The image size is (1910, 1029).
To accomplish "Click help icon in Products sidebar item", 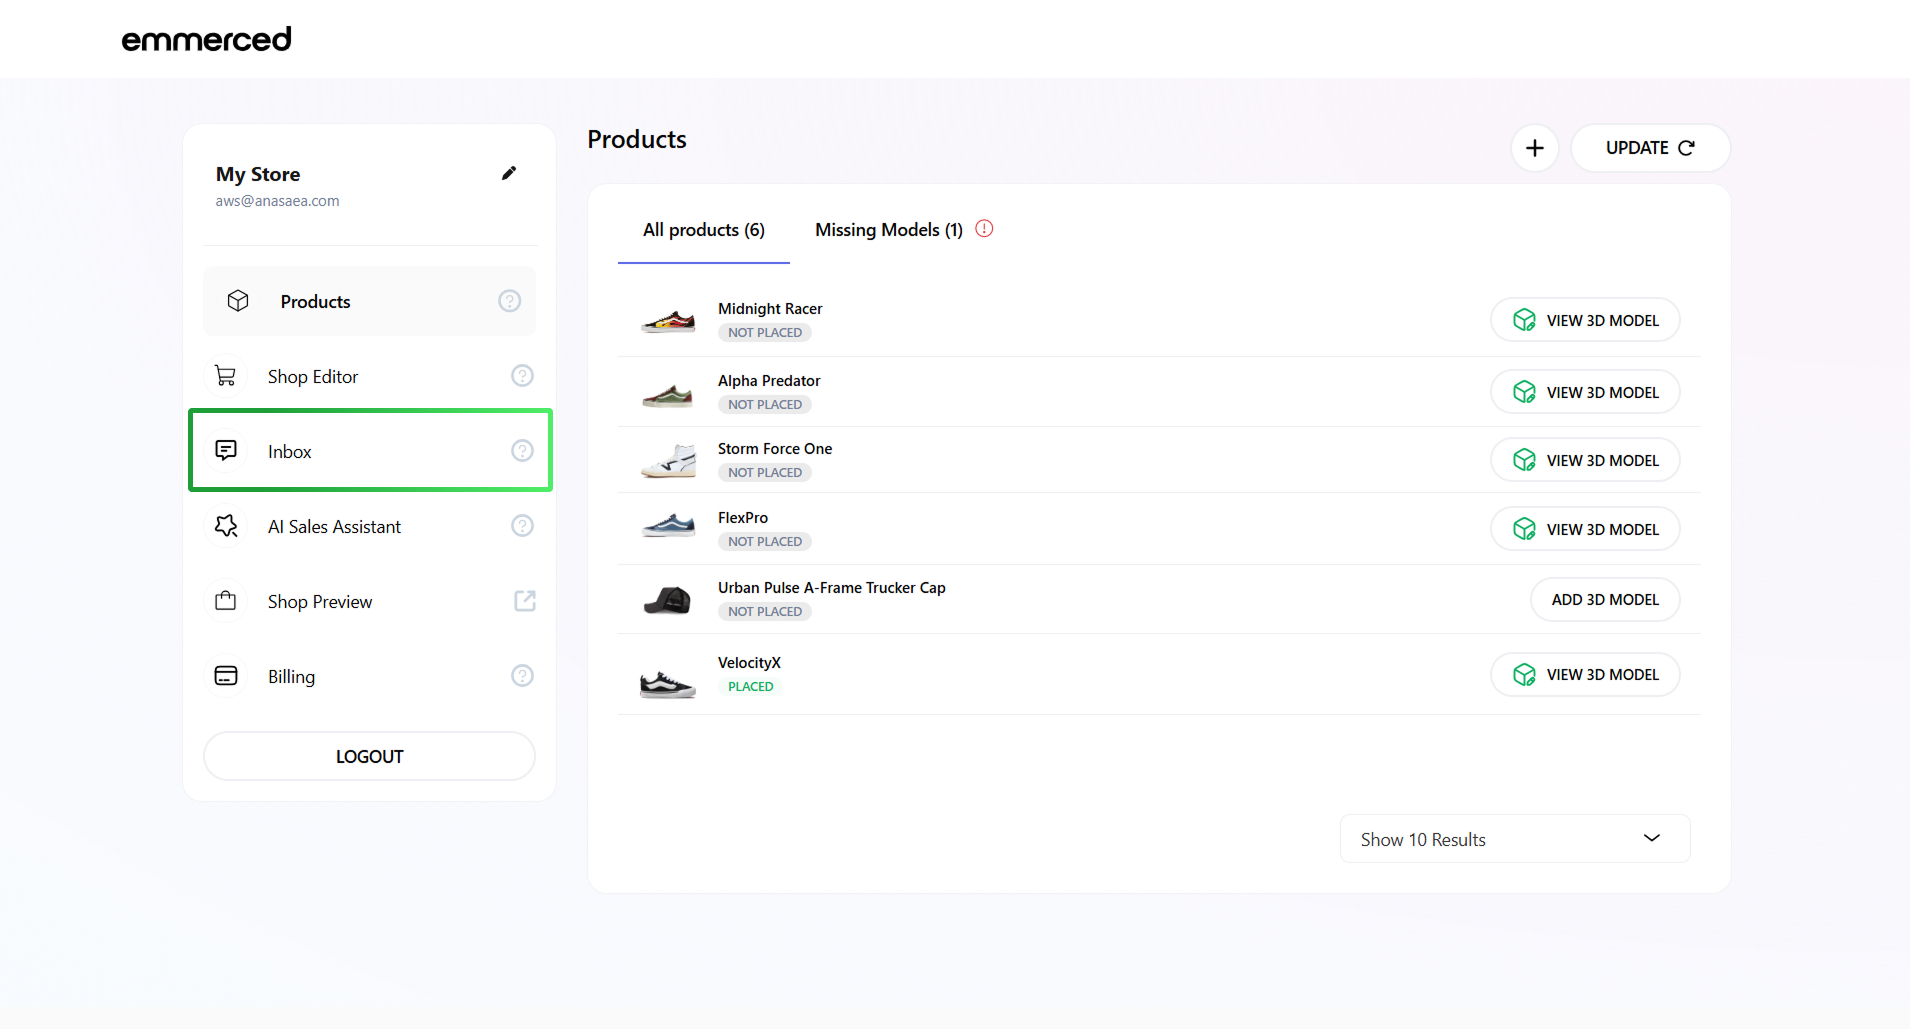I will (509, 301).
